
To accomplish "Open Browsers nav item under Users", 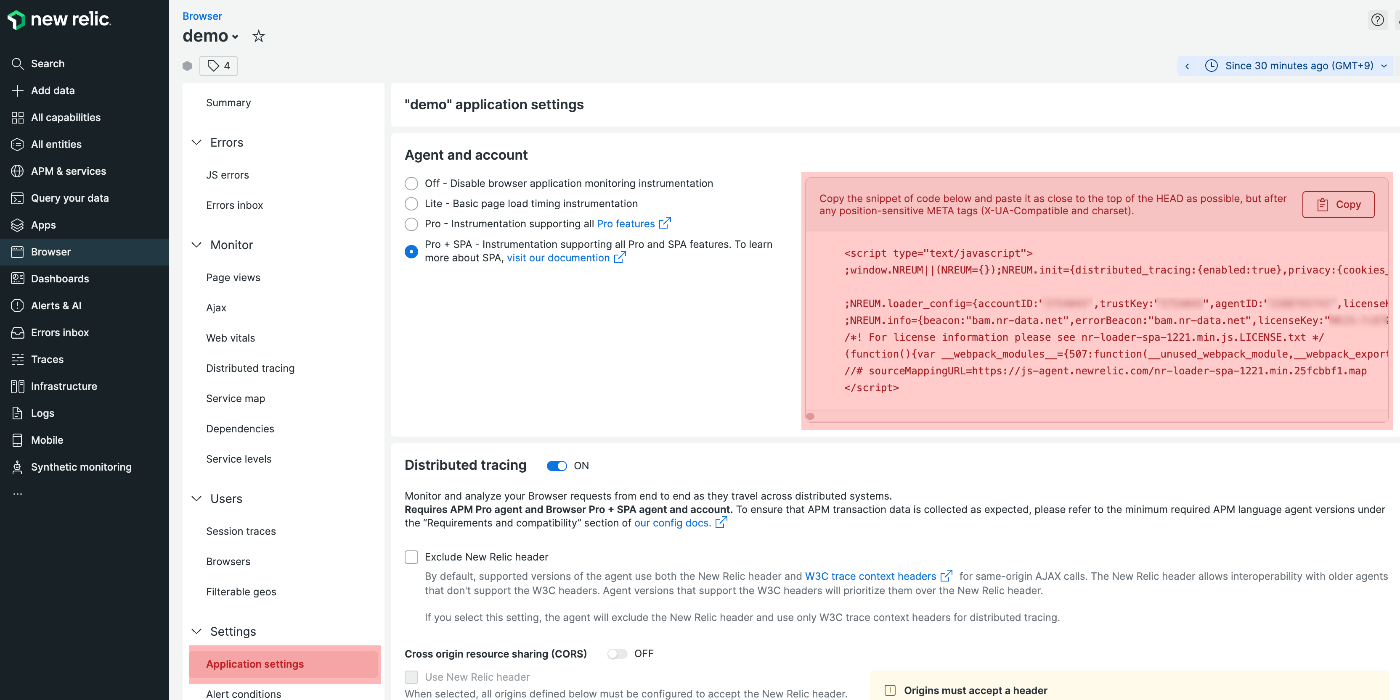I will click(228, 562).
